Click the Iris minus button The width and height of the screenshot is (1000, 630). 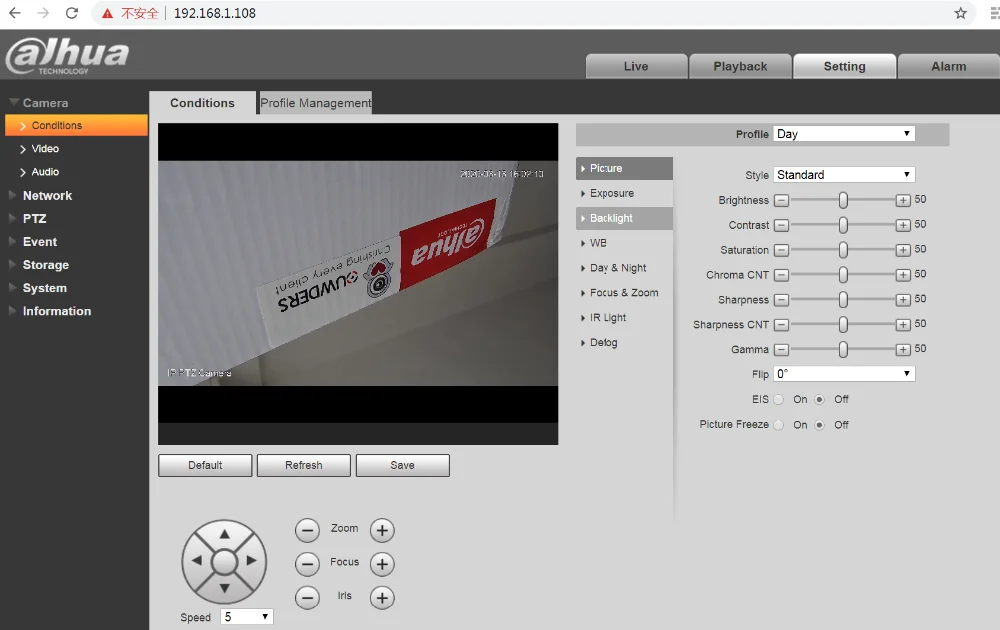pos(307,597)
